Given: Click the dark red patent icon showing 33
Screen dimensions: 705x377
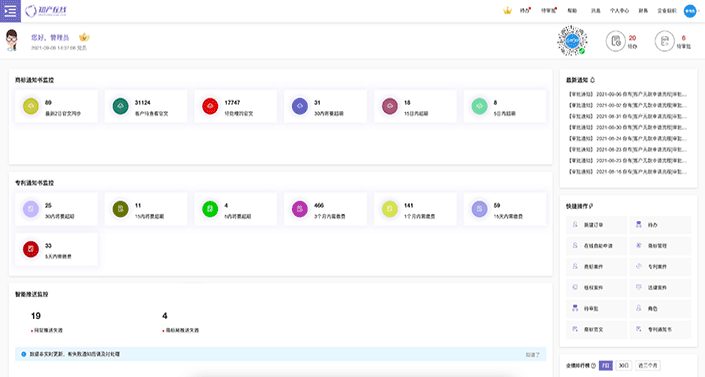Looking at the screenshot, I should click(x=31, y=249).
